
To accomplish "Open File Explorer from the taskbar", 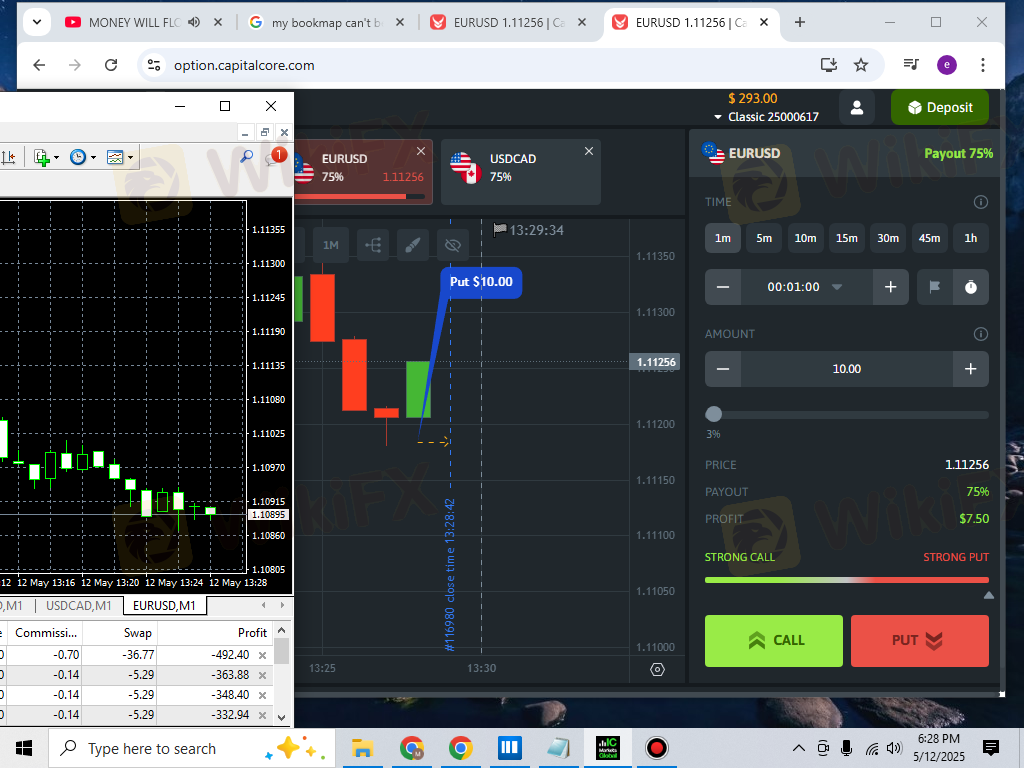I will click(x=362, y=748).
